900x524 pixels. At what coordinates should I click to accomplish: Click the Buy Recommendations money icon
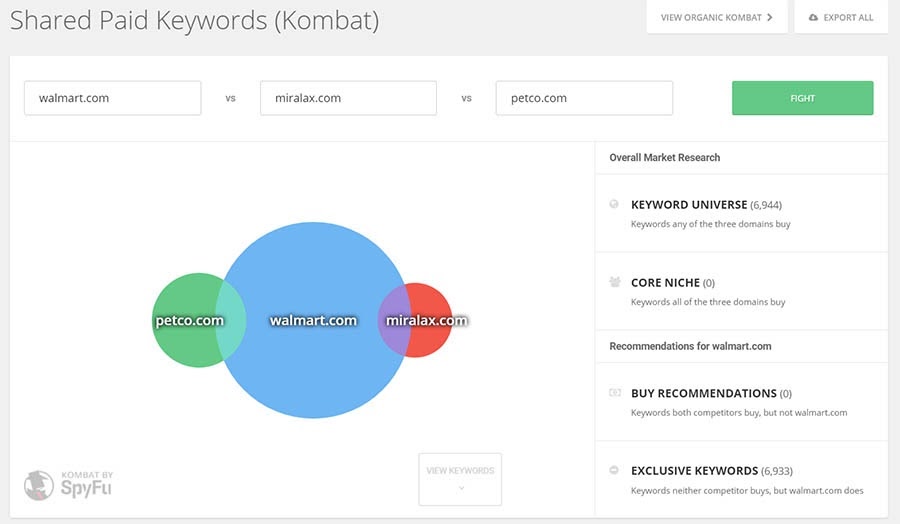[x=614, y=393]
